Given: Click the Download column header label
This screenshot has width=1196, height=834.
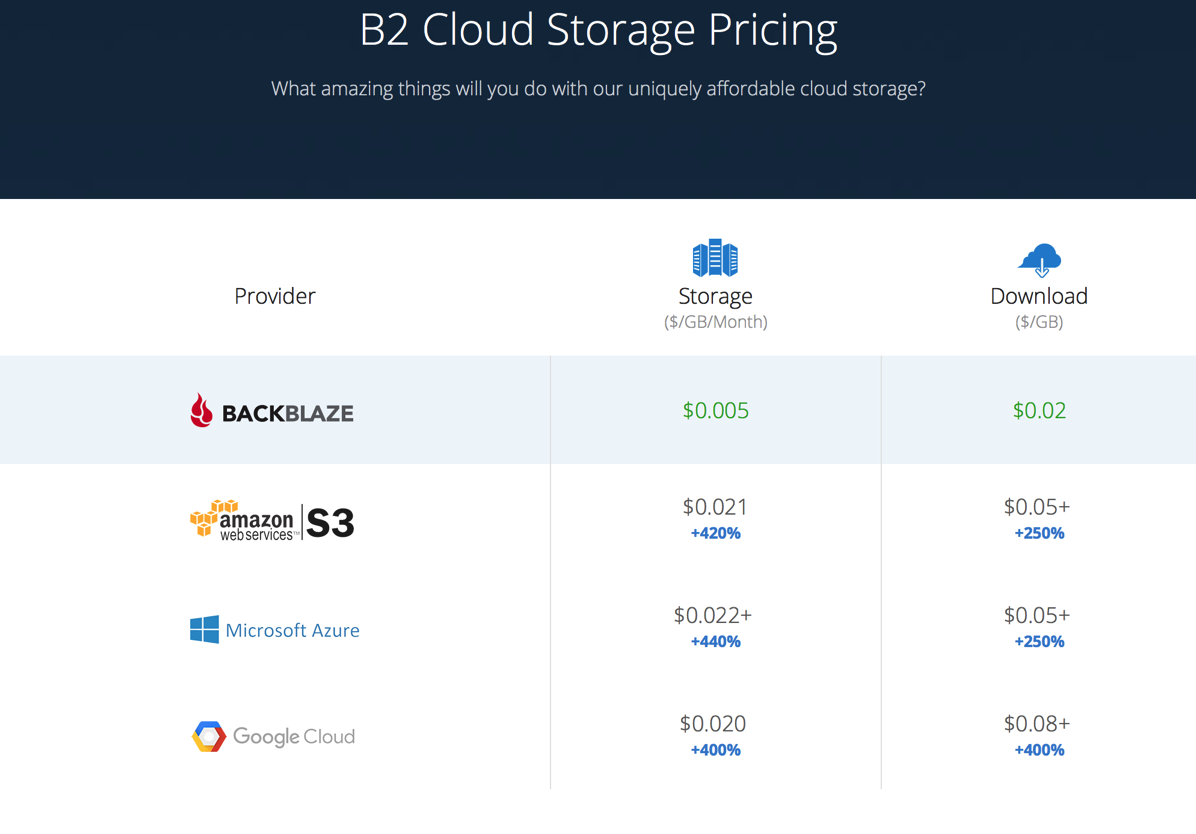Looking at the screenshot, I should tap(1038, 296).
